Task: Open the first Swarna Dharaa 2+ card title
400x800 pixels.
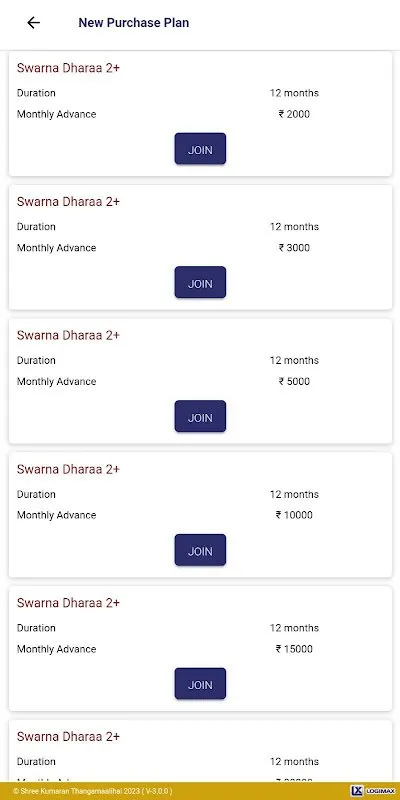Action: pyautogui.click(x=68, y=68)
